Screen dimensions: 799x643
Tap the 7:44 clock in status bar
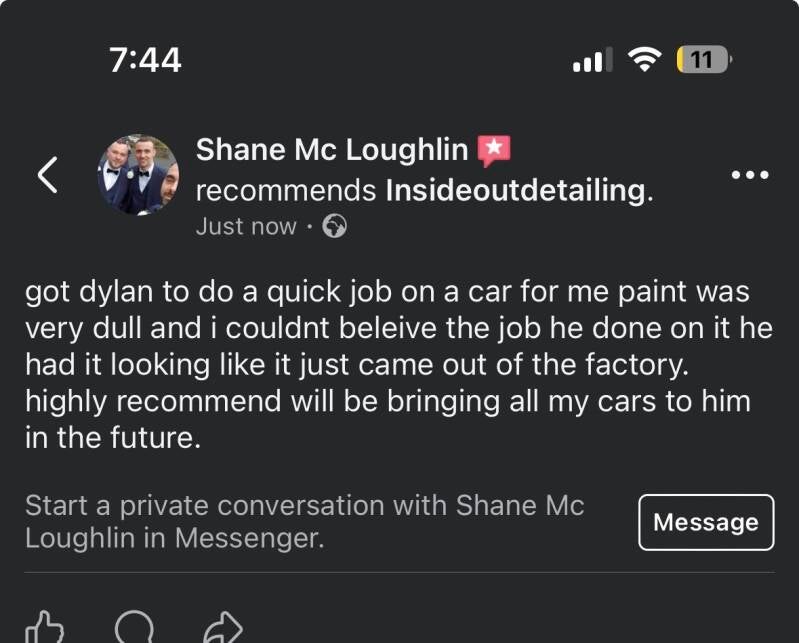pyautogui.click(x=146, y=60)
